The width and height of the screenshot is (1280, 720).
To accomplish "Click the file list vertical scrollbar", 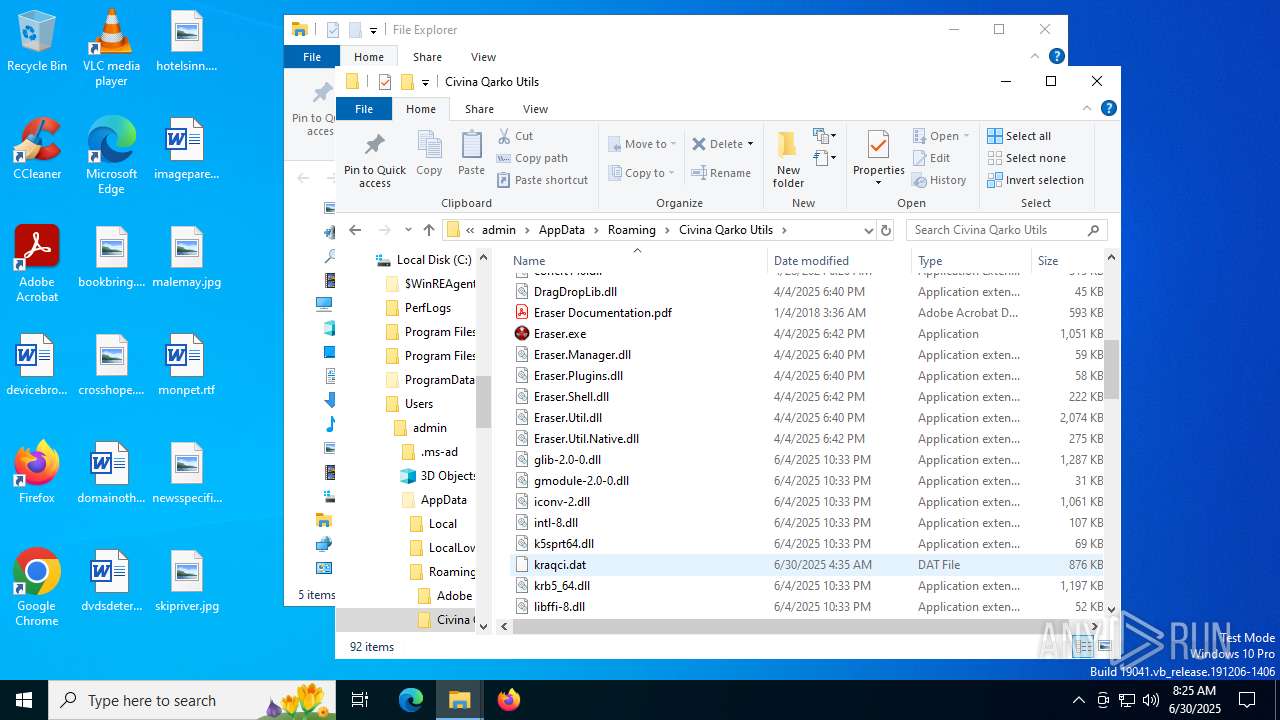I will click(1111, 370).
